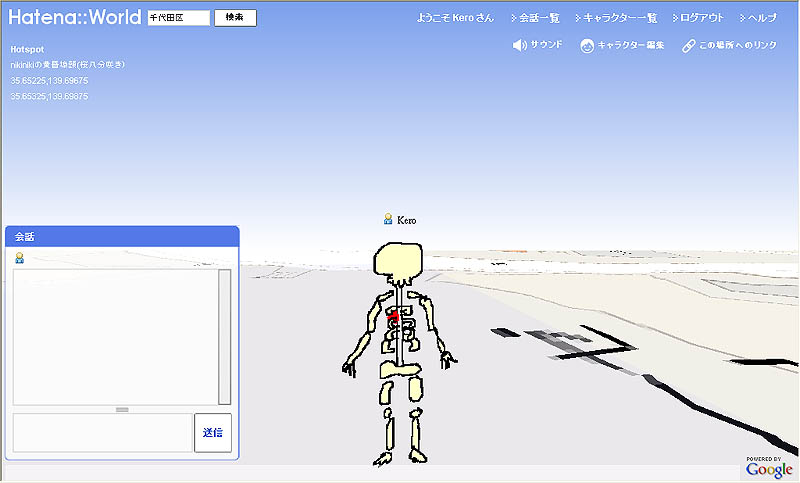Click the chat panel resize handle
This screenshot has height=483, width=800.
pos(122,410)
